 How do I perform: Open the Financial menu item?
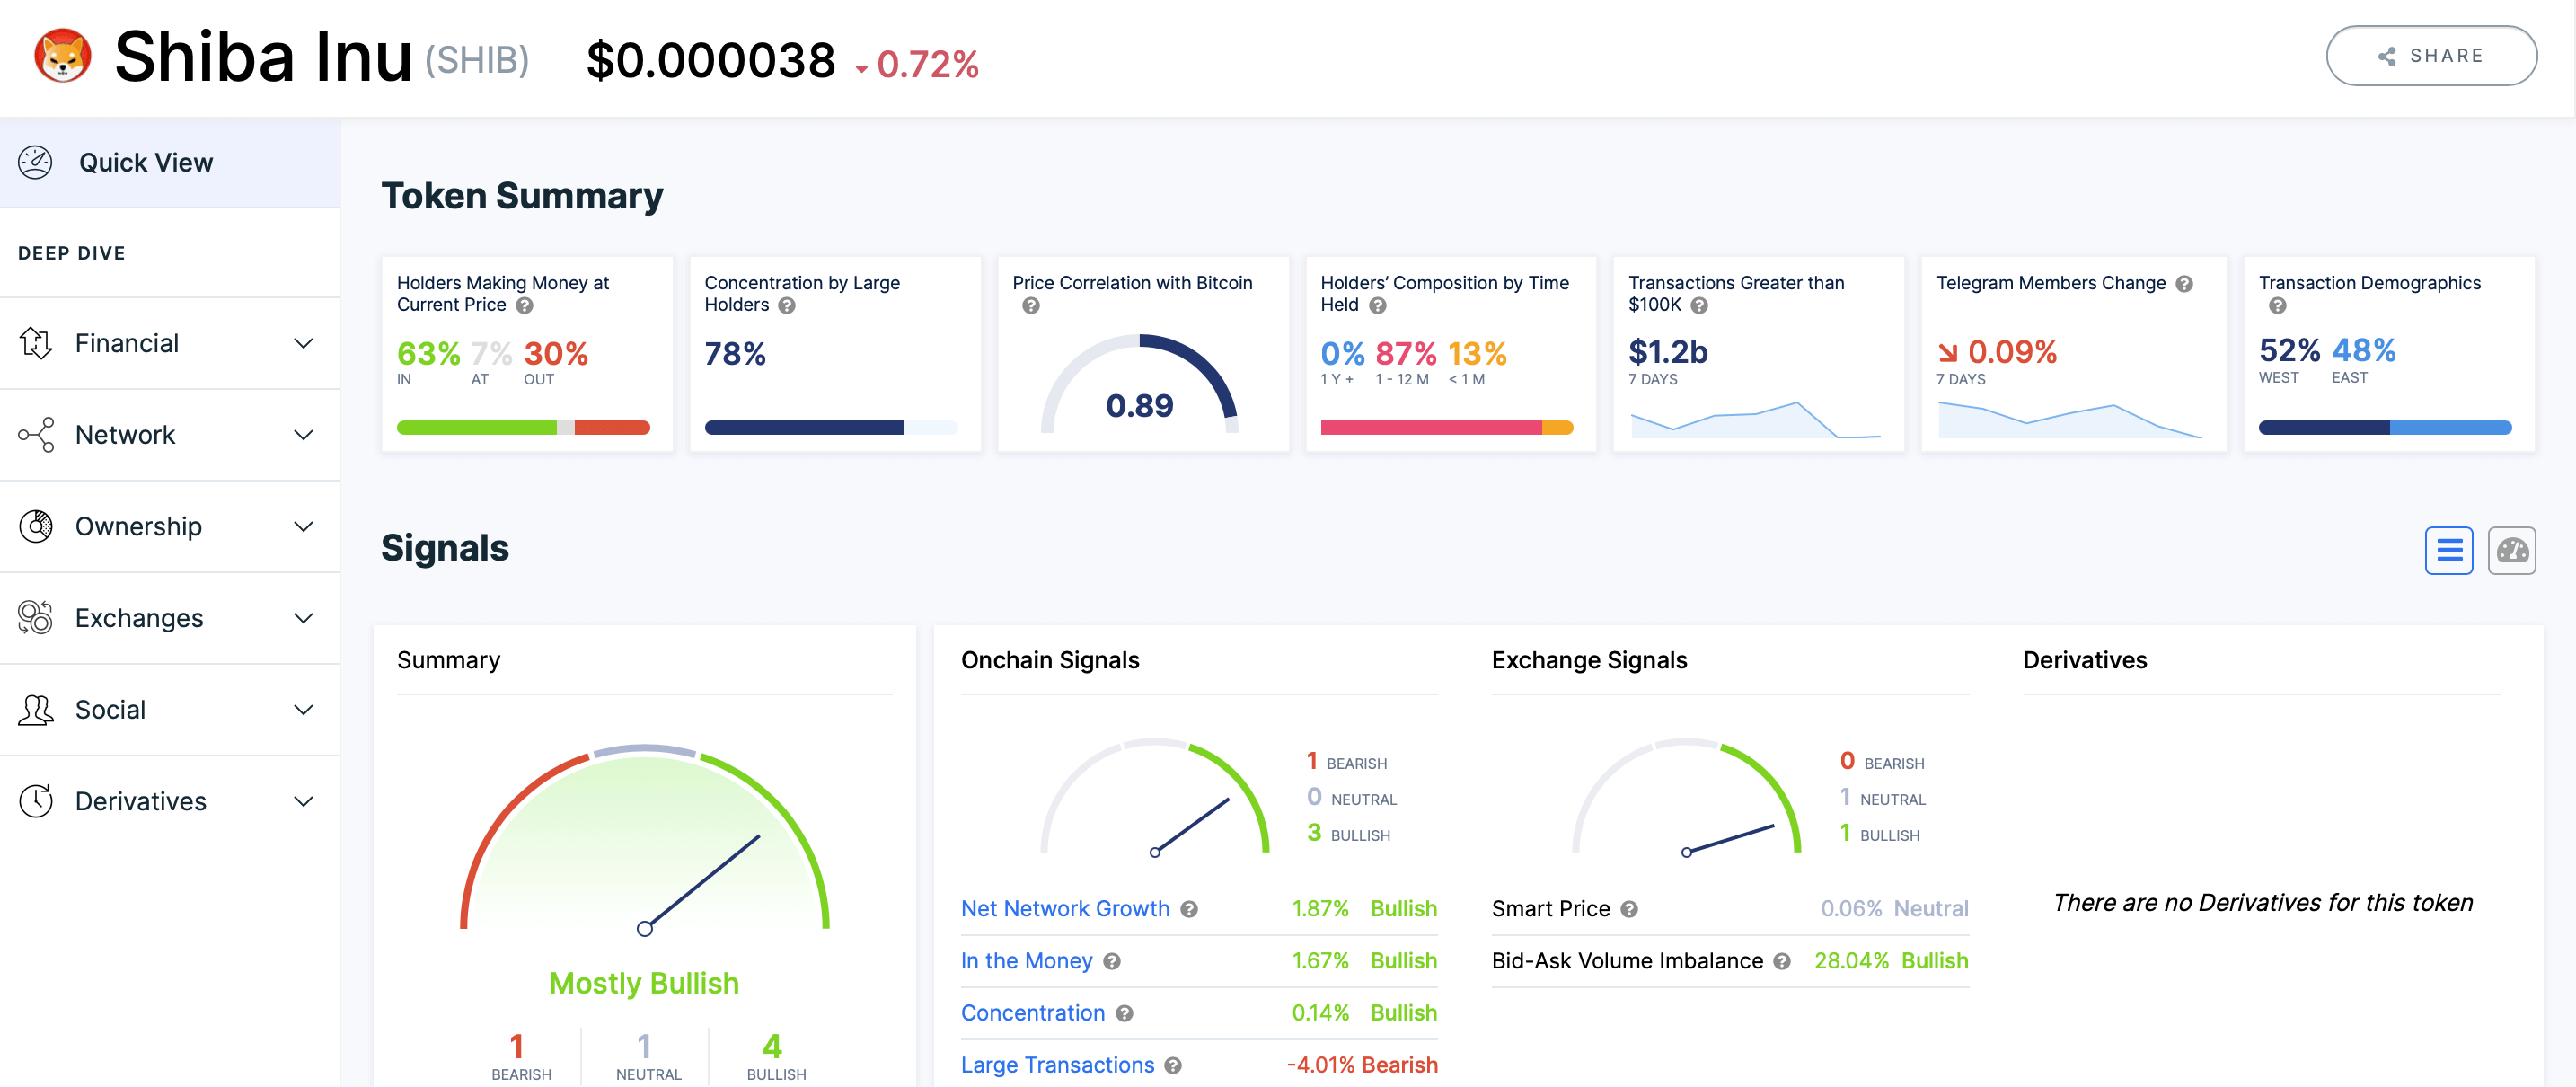tap(170, 343)
